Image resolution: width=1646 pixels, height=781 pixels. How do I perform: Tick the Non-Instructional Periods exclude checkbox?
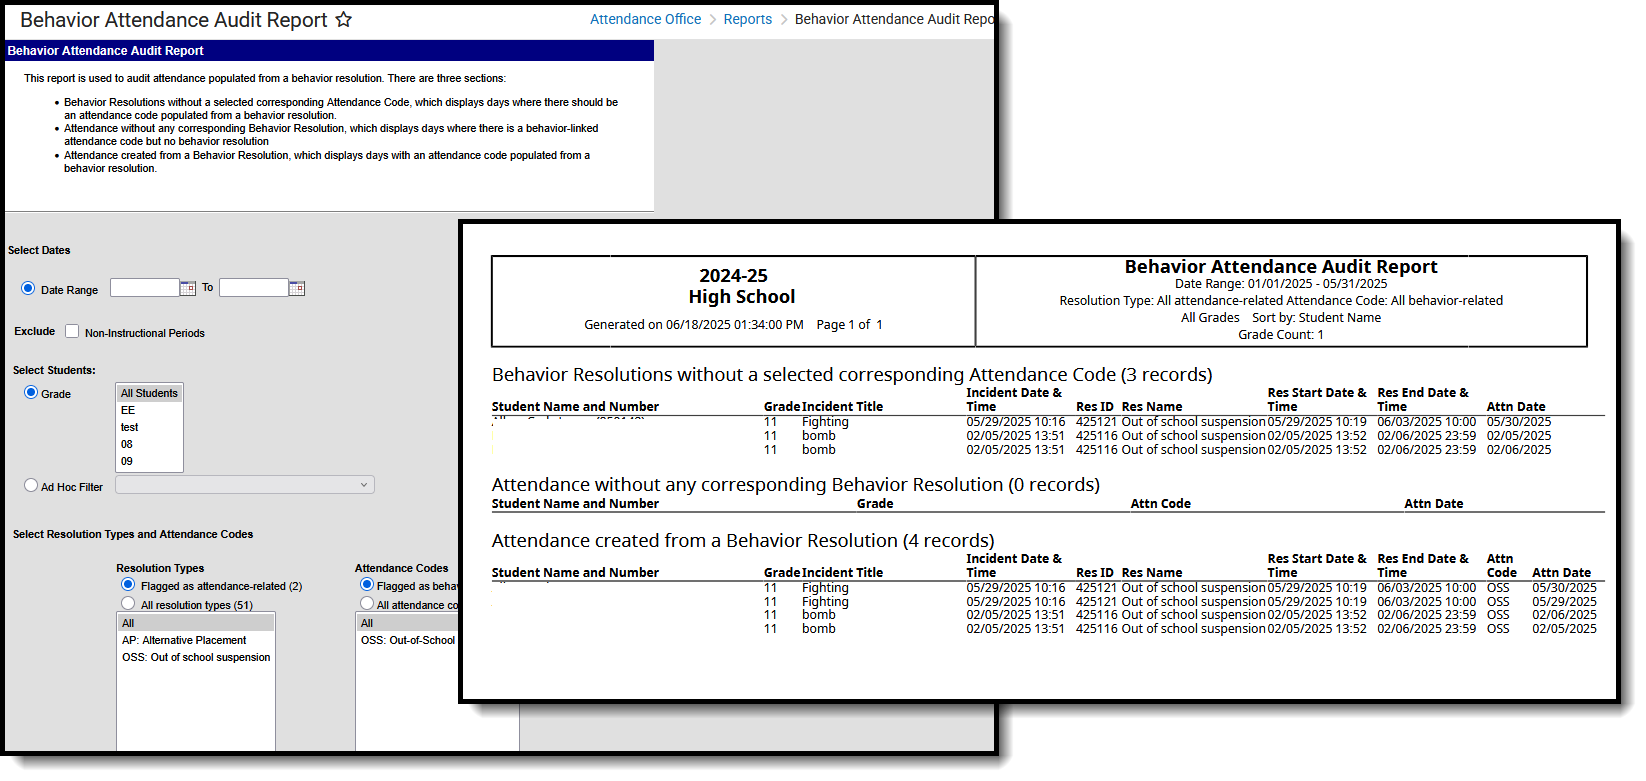[x=72, y=331]
